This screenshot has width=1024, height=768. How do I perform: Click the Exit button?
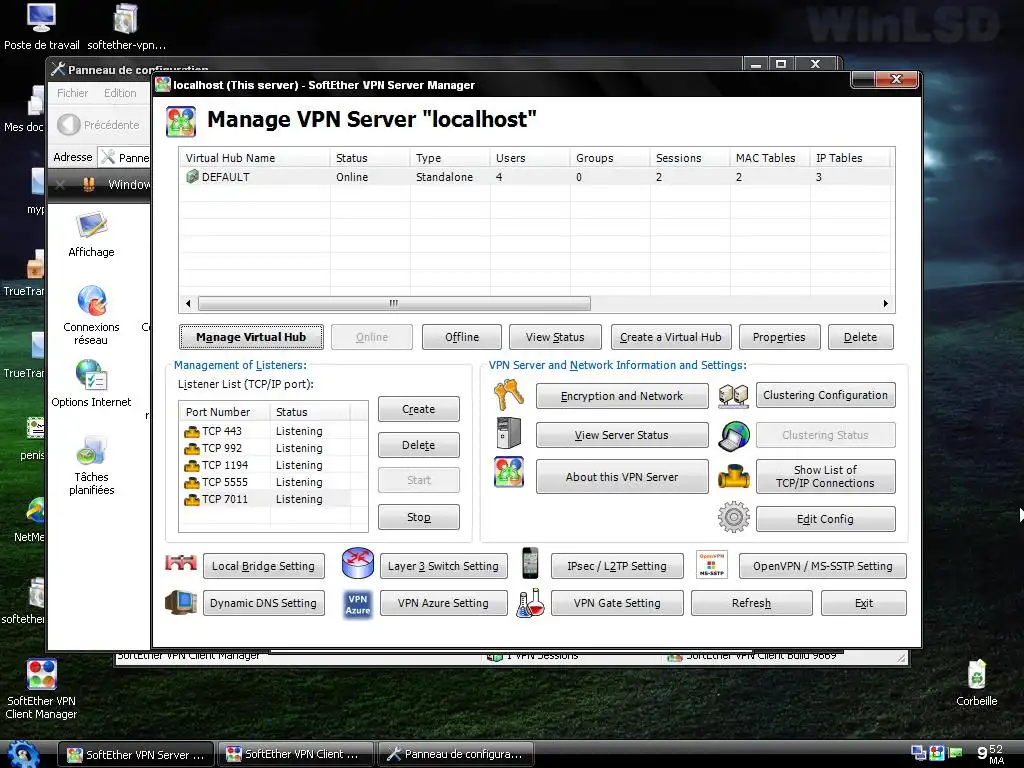point(864,603)
